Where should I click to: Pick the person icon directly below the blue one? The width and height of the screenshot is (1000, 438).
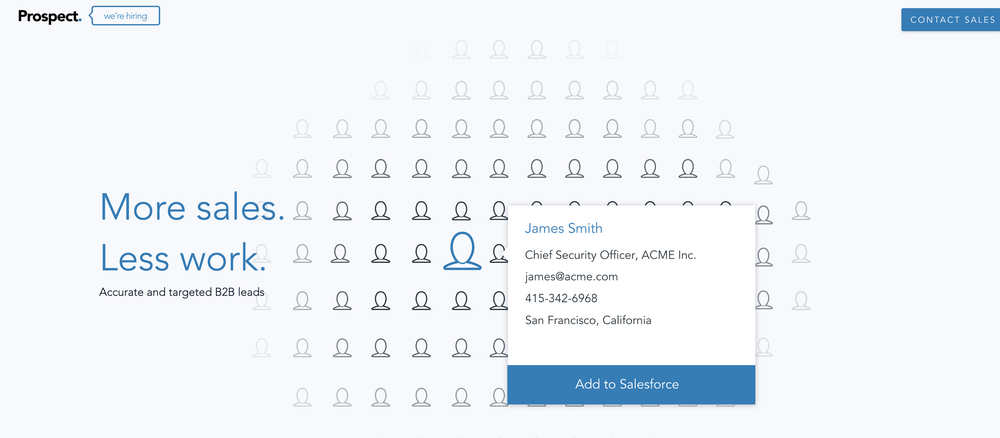click(461, 300)
